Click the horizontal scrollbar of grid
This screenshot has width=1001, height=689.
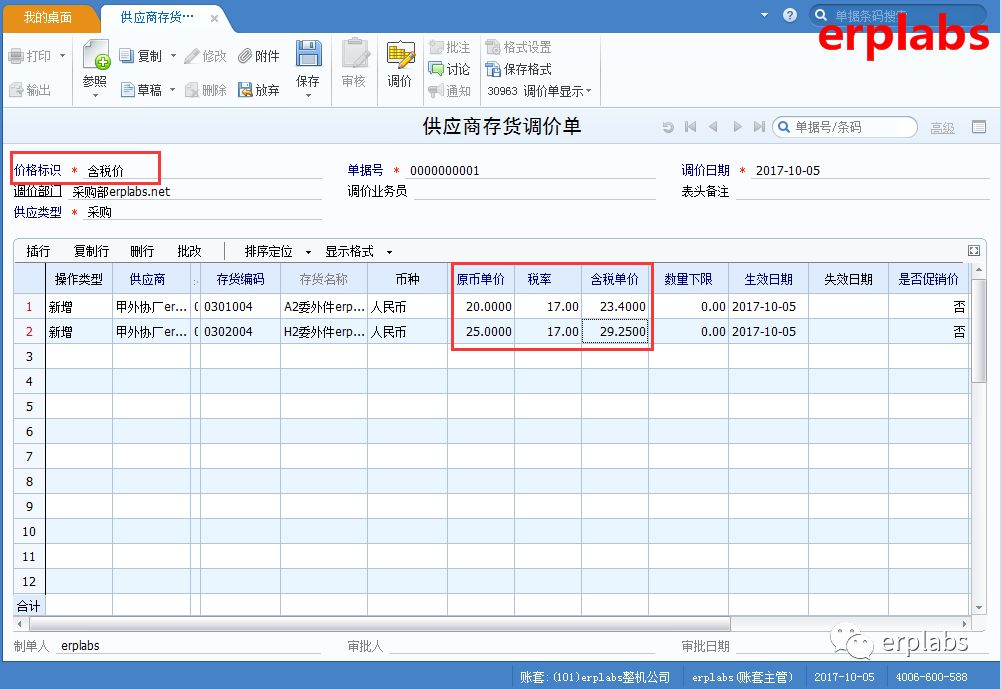click(x=380, y=623)
